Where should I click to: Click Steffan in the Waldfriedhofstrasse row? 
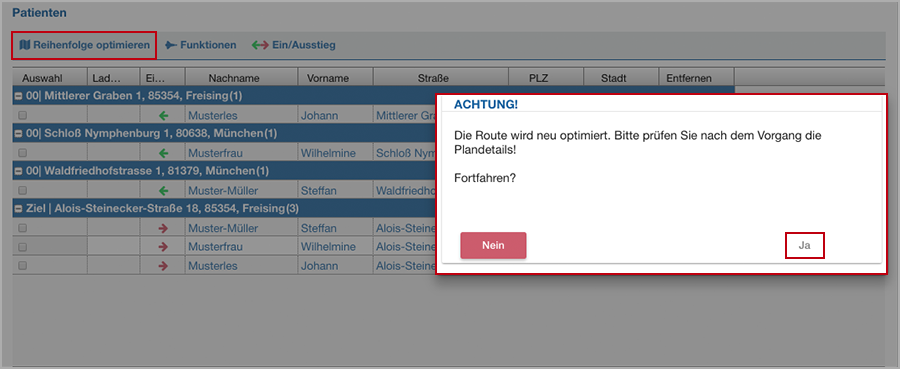[x=319, y=191]
